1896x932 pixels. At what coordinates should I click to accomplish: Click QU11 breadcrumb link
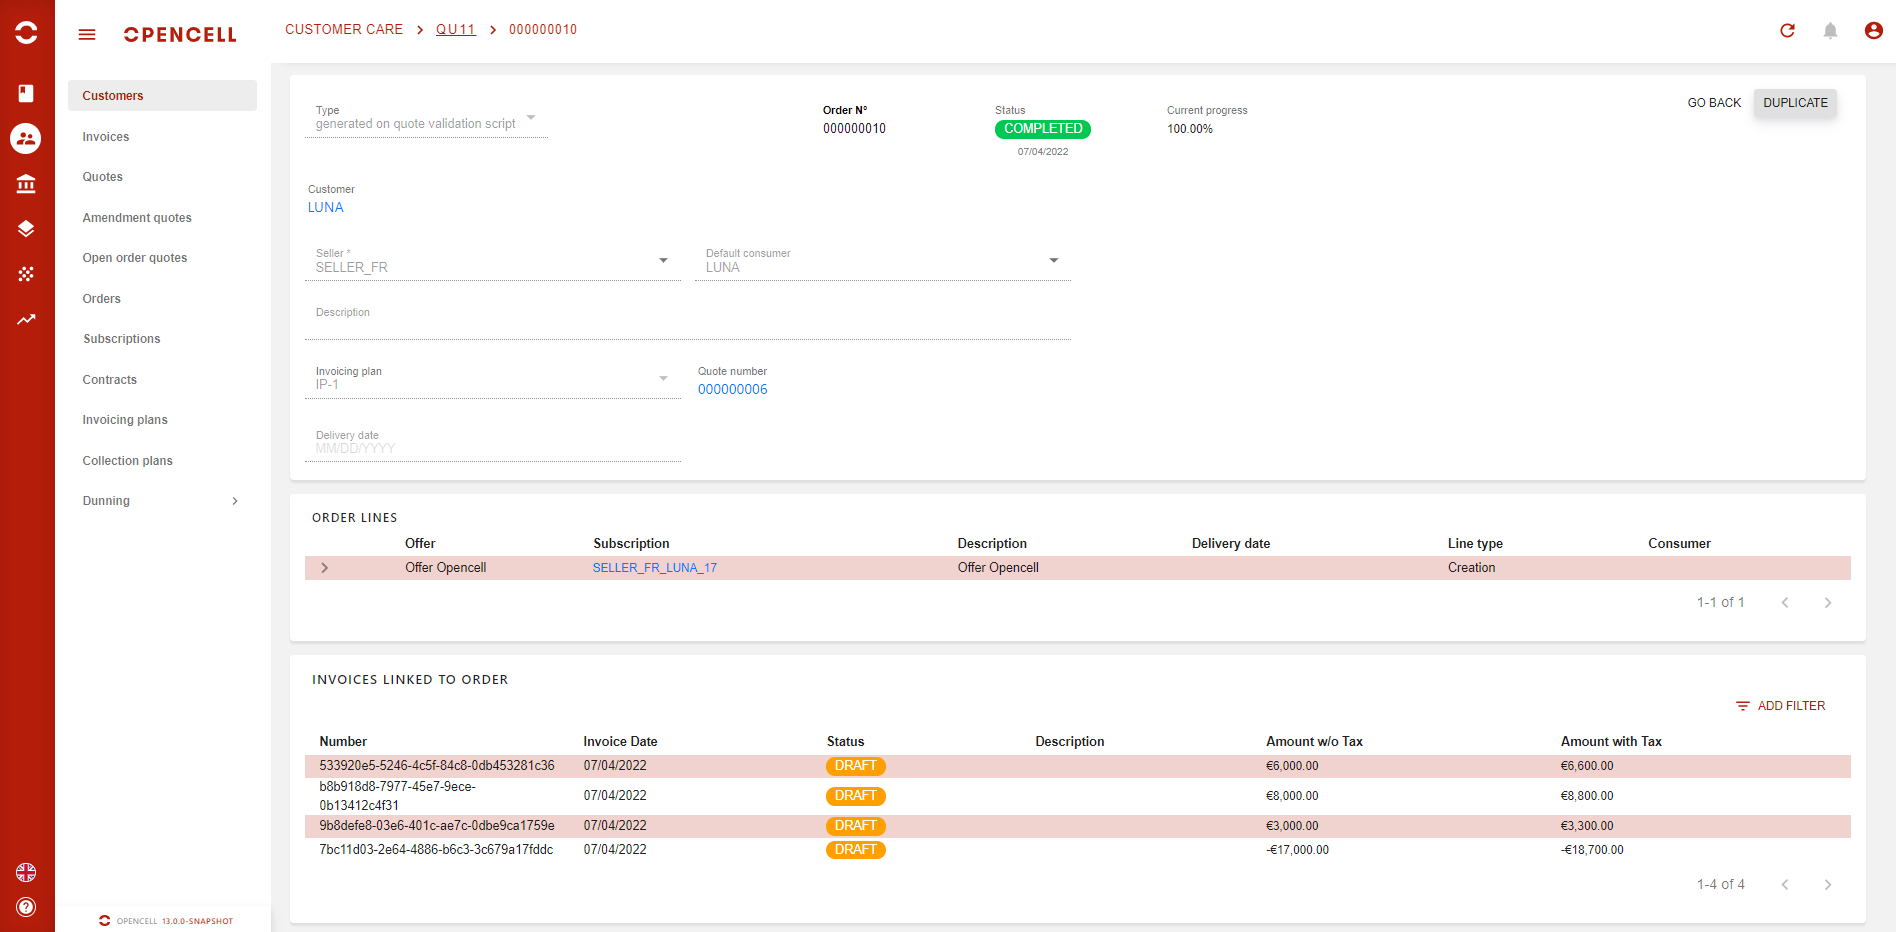click(x=456, y=30)
